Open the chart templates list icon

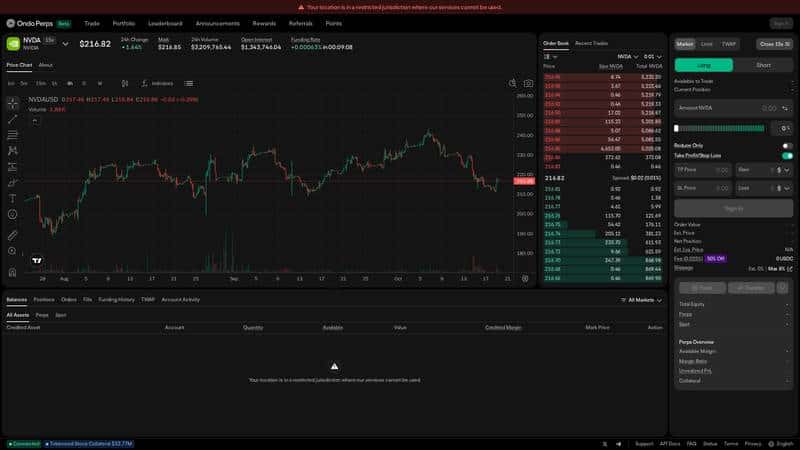189,83
